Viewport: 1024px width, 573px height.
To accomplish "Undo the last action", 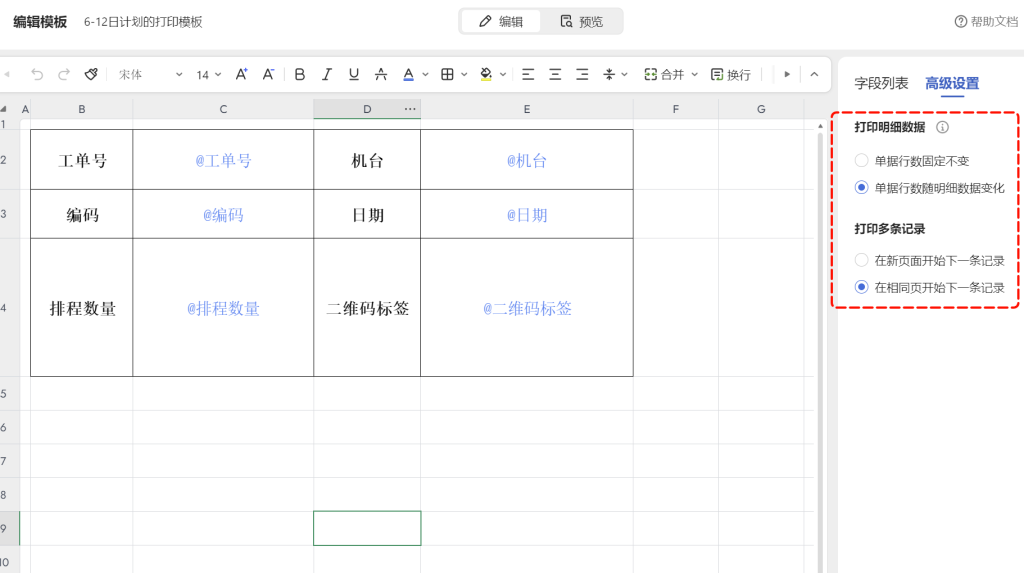I will pyautogui.click(x=37, y=74).
